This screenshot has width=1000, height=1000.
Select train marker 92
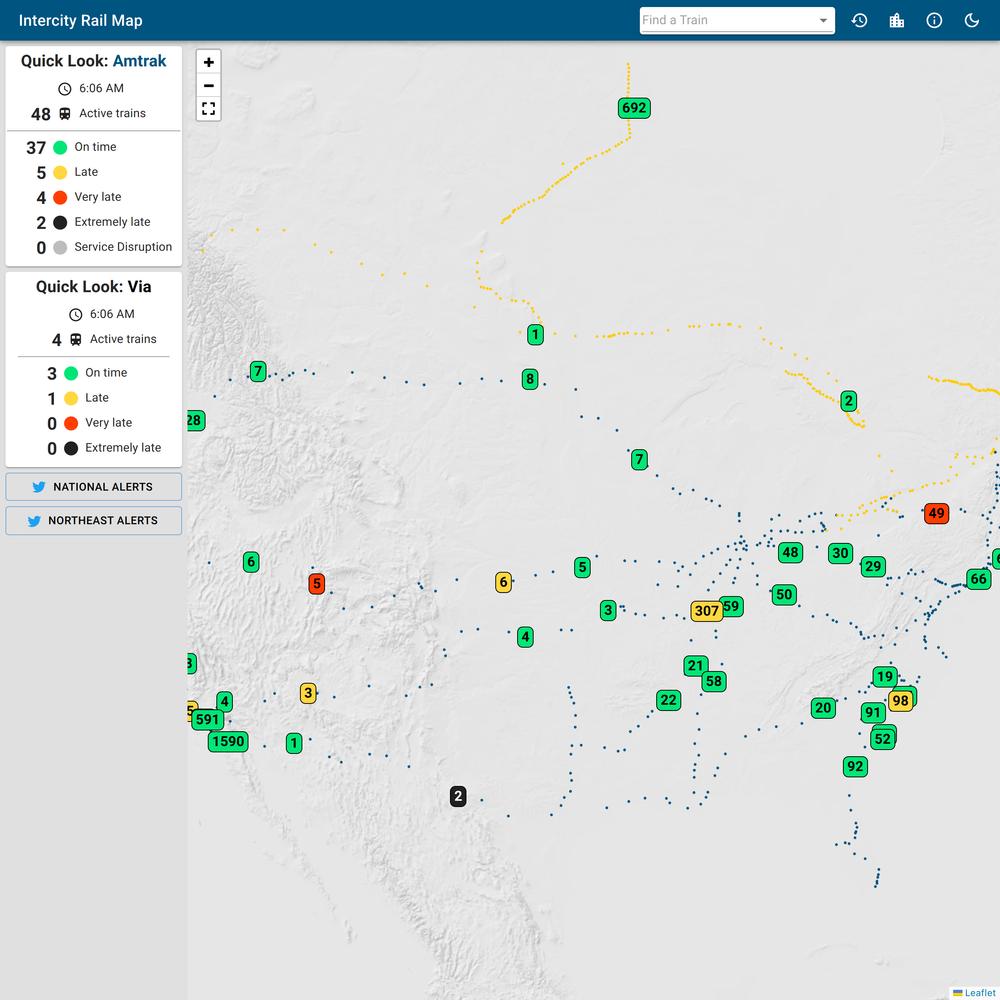[855, 766]
